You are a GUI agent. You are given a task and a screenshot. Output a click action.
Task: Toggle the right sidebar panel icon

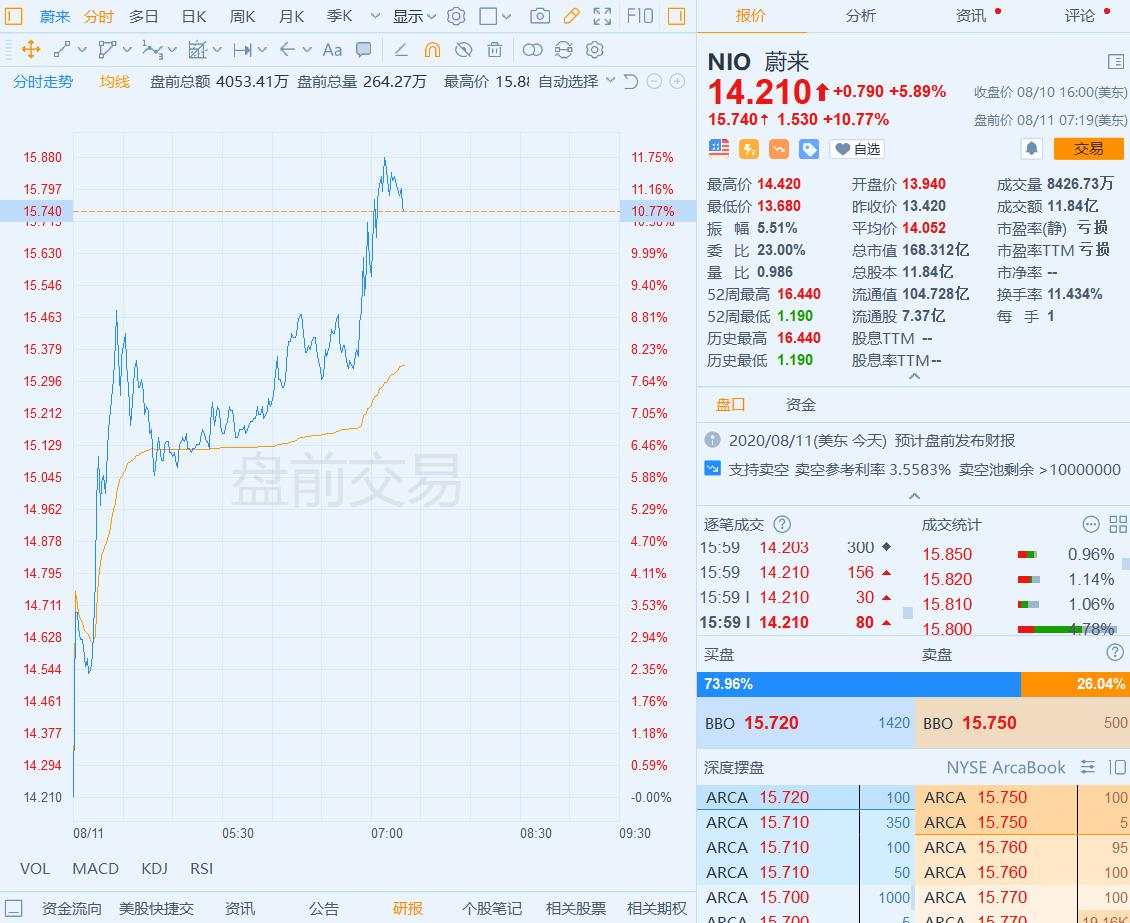point(676,16)
